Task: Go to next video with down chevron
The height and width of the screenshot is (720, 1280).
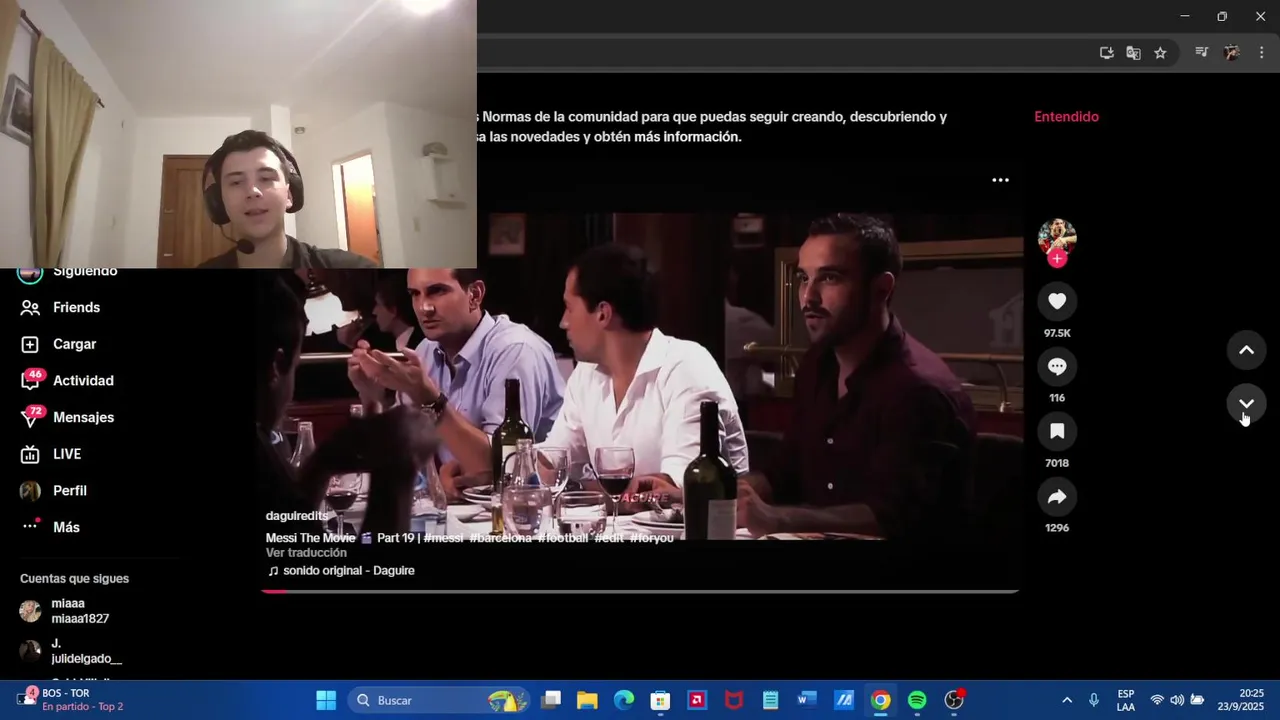Action: tap(1246, 403)
